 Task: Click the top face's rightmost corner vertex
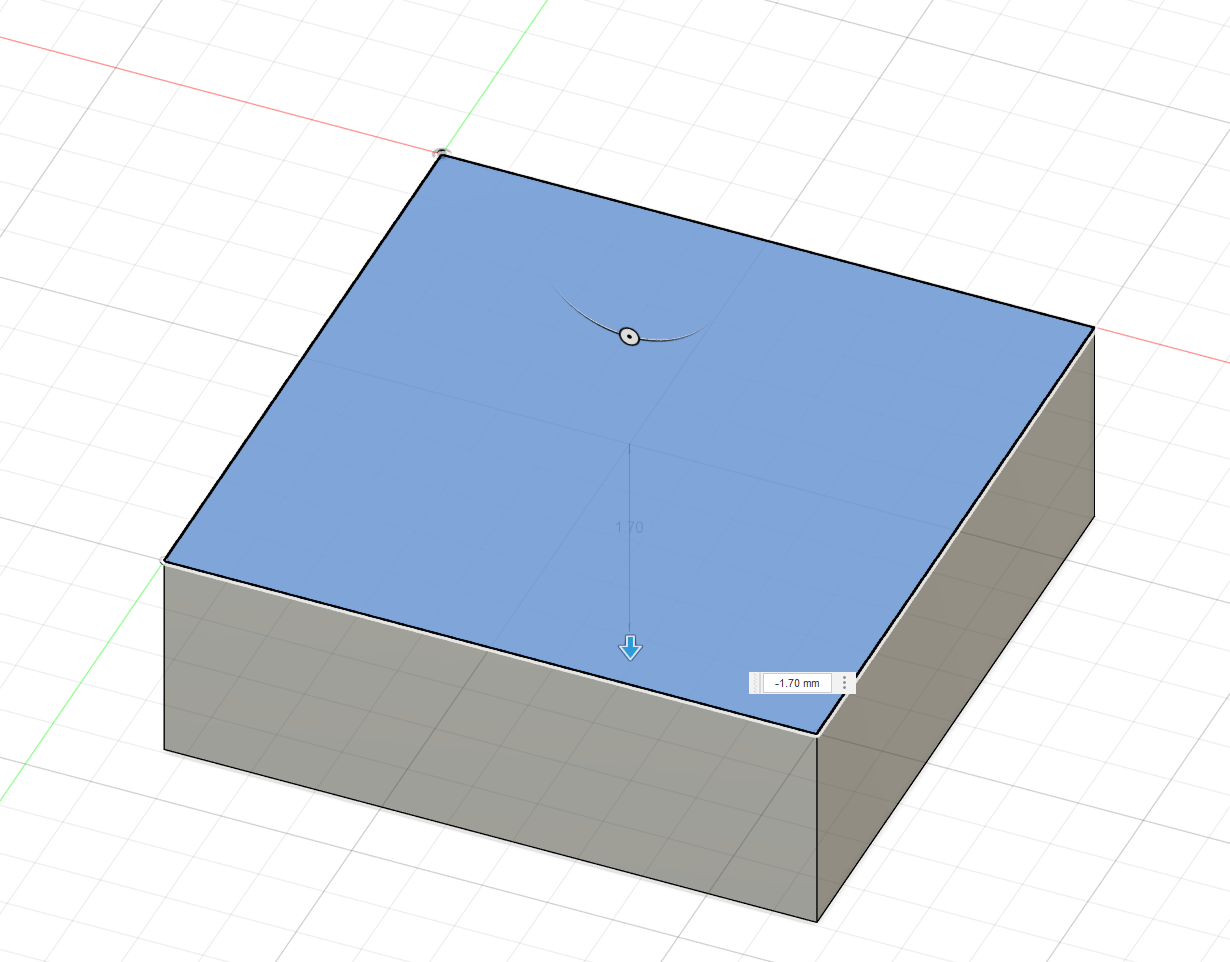(x=1094, y=327)
